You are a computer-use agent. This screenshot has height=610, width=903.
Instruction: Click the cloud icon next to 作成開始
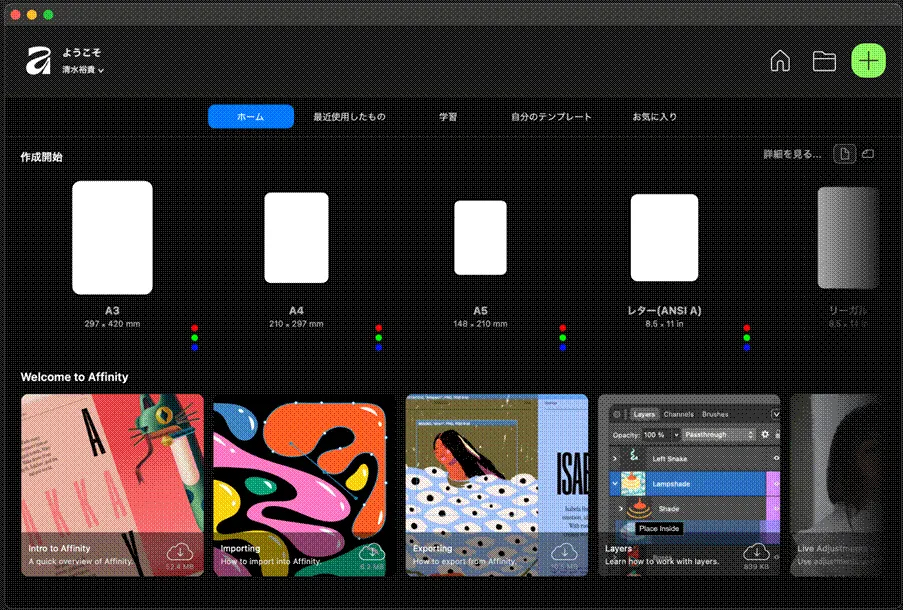pos(869,155)
